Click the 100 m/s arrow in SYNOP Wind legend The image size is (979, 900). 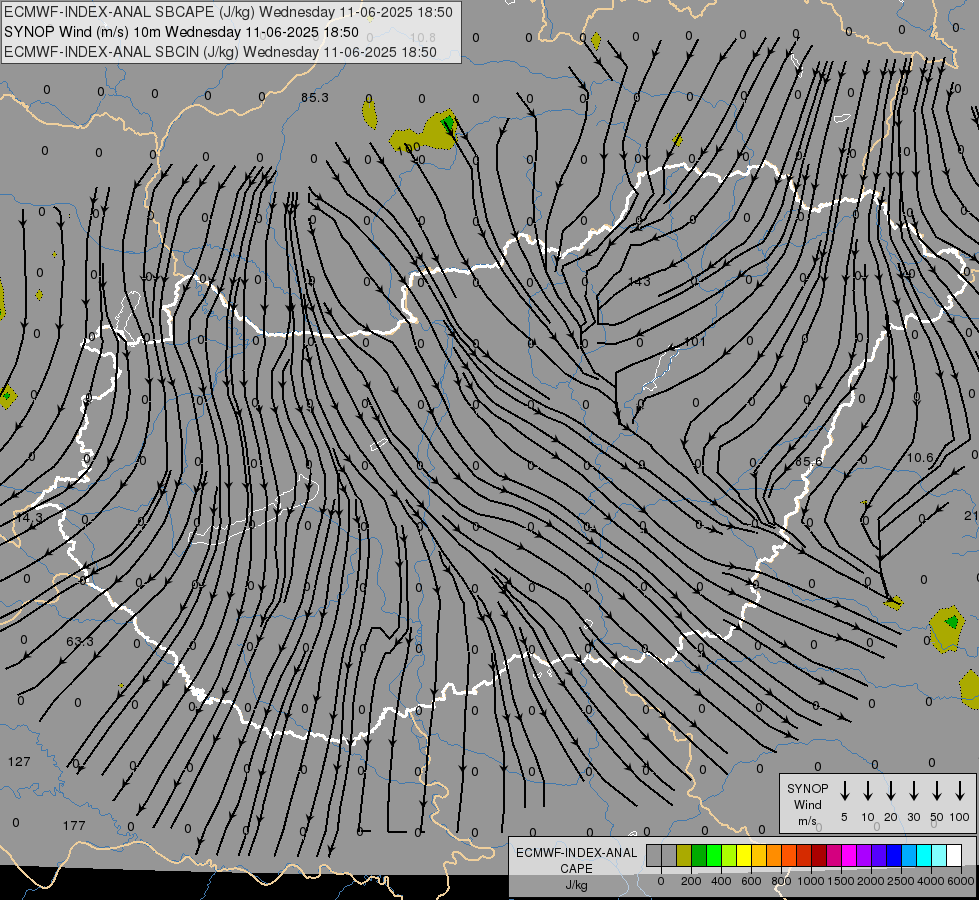(960, 791)
